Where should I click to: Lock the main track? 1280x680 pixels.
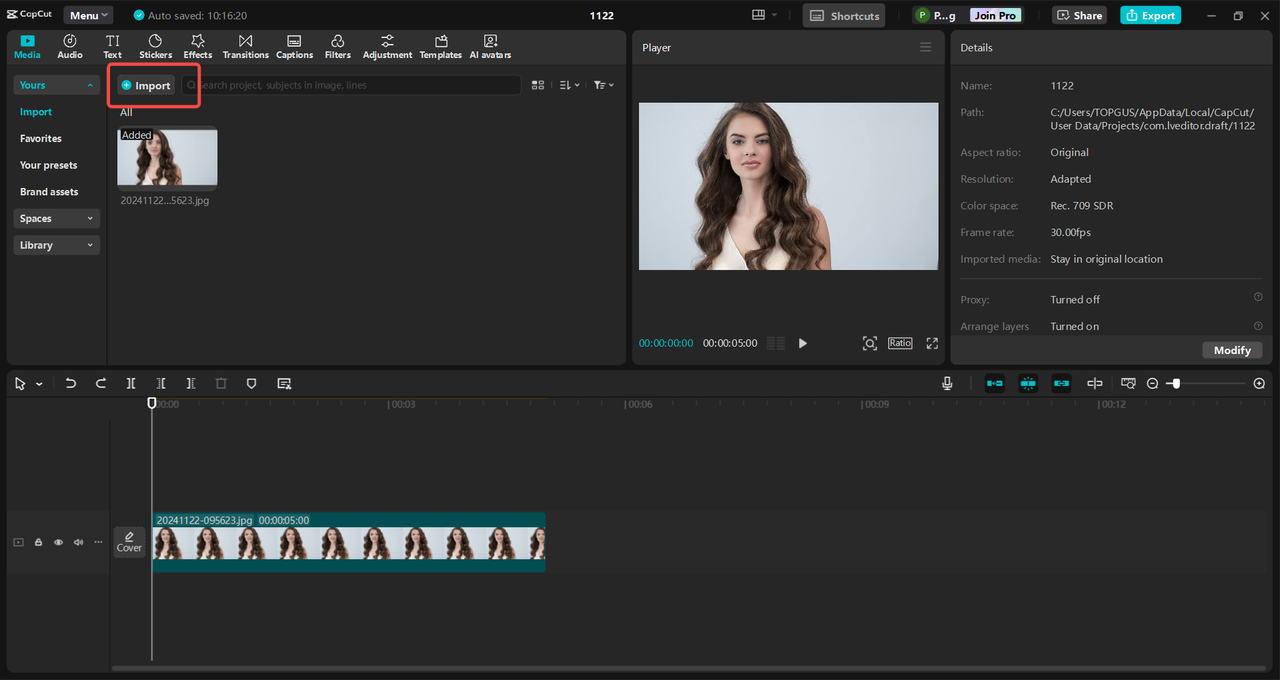tap(38, 542)
